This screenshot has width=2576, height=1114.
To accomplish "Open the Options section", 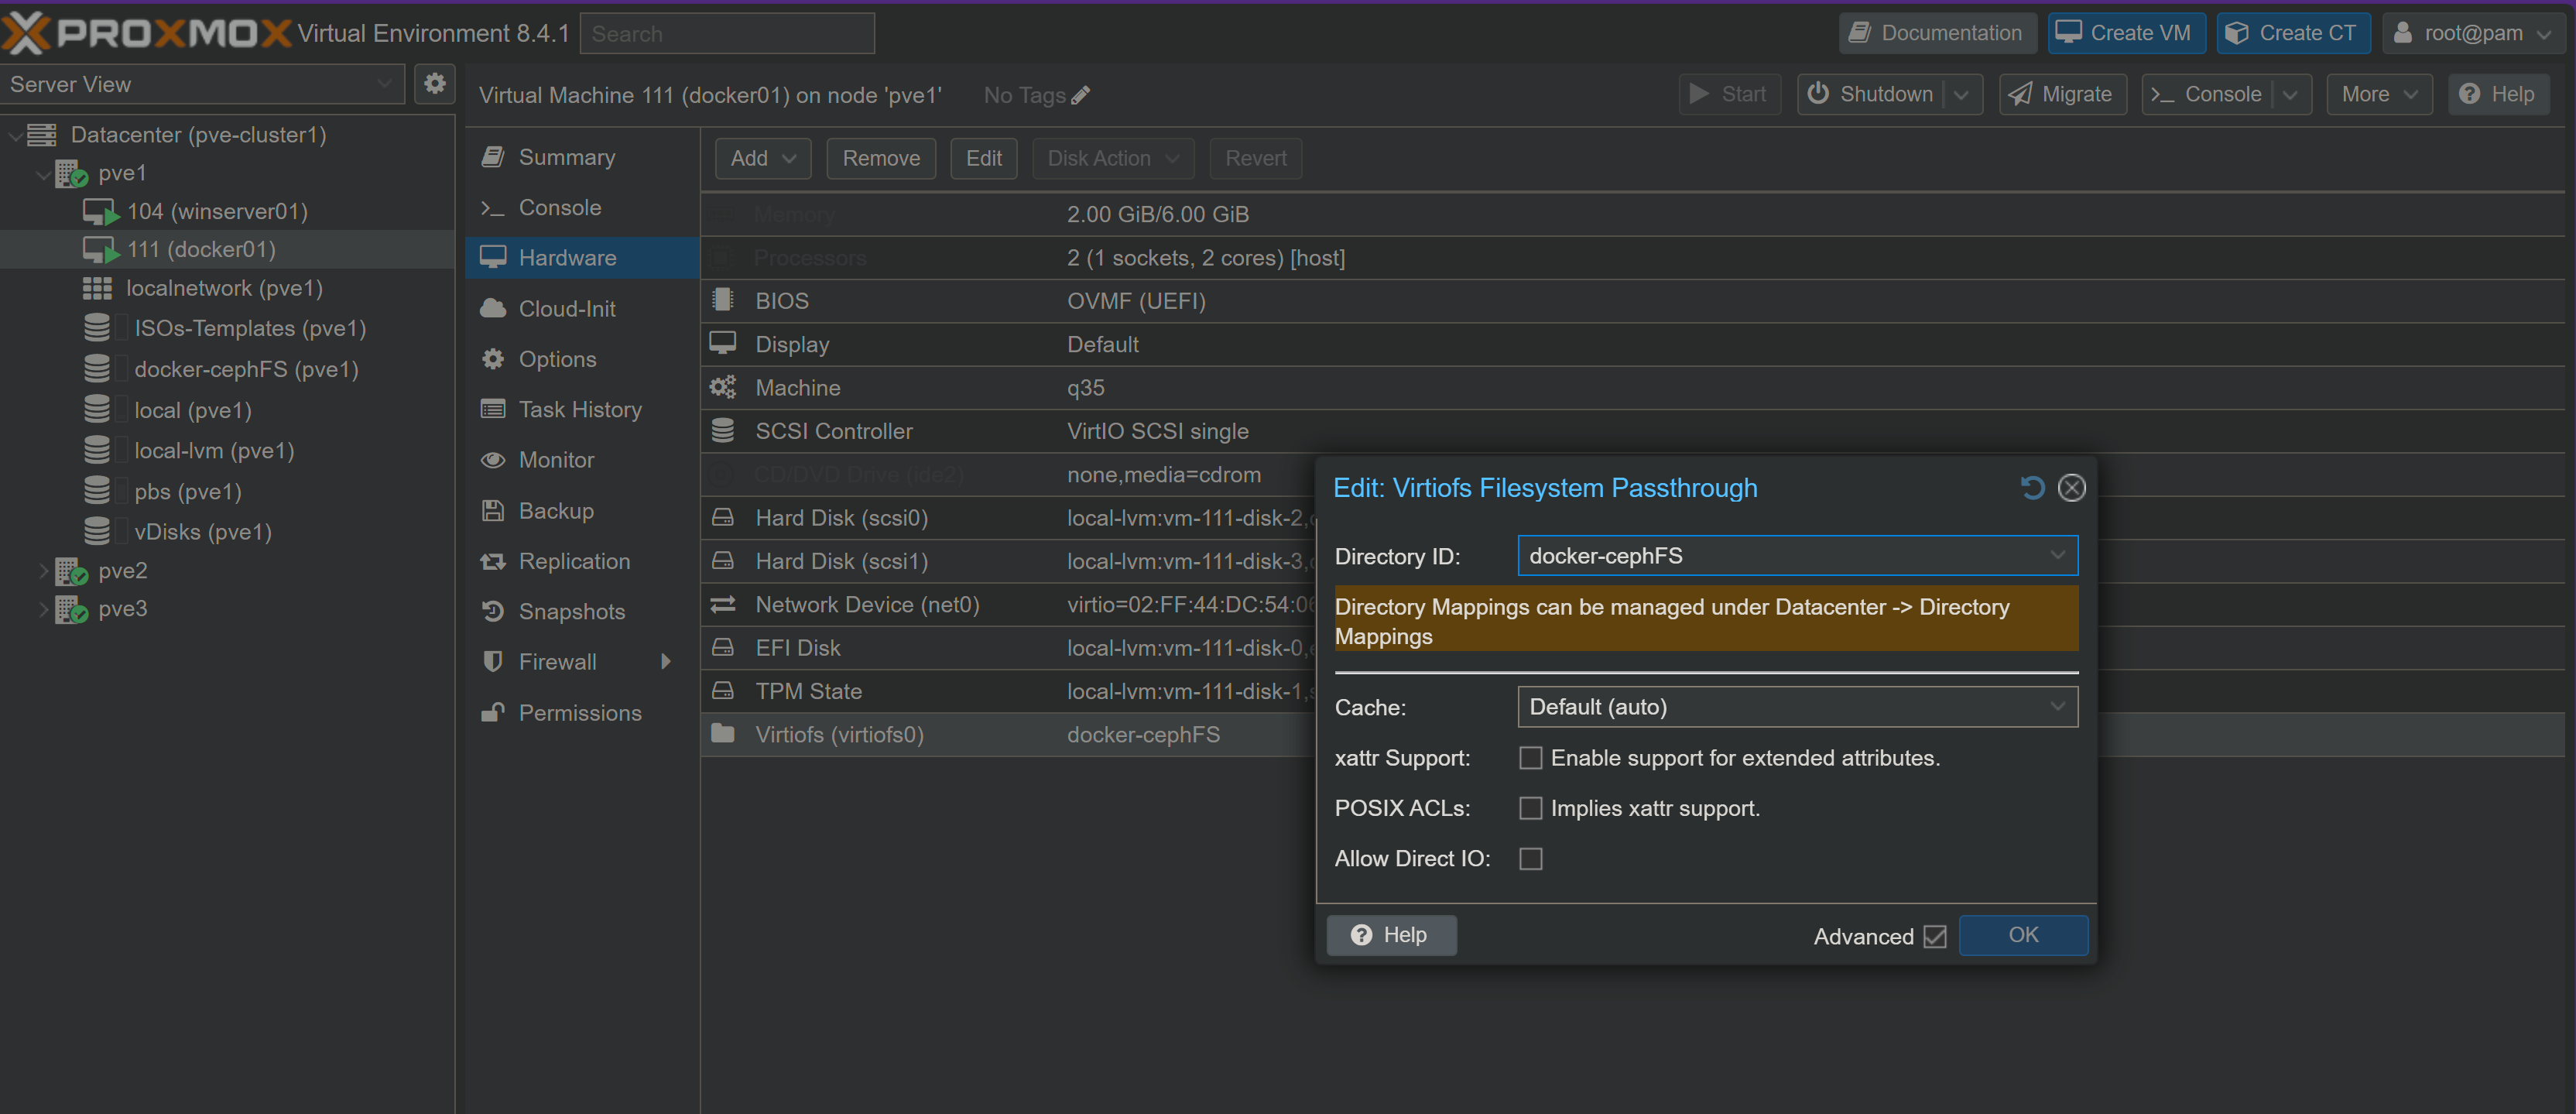I will pos(582,359).
